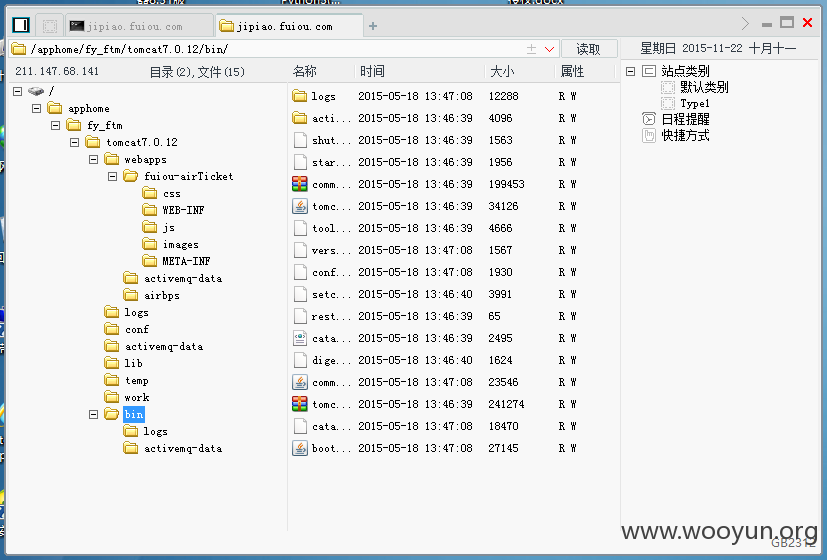827x560 pixels.
Task: Click the plus-minus icon in path bar
Action: [x=532, y=49]
